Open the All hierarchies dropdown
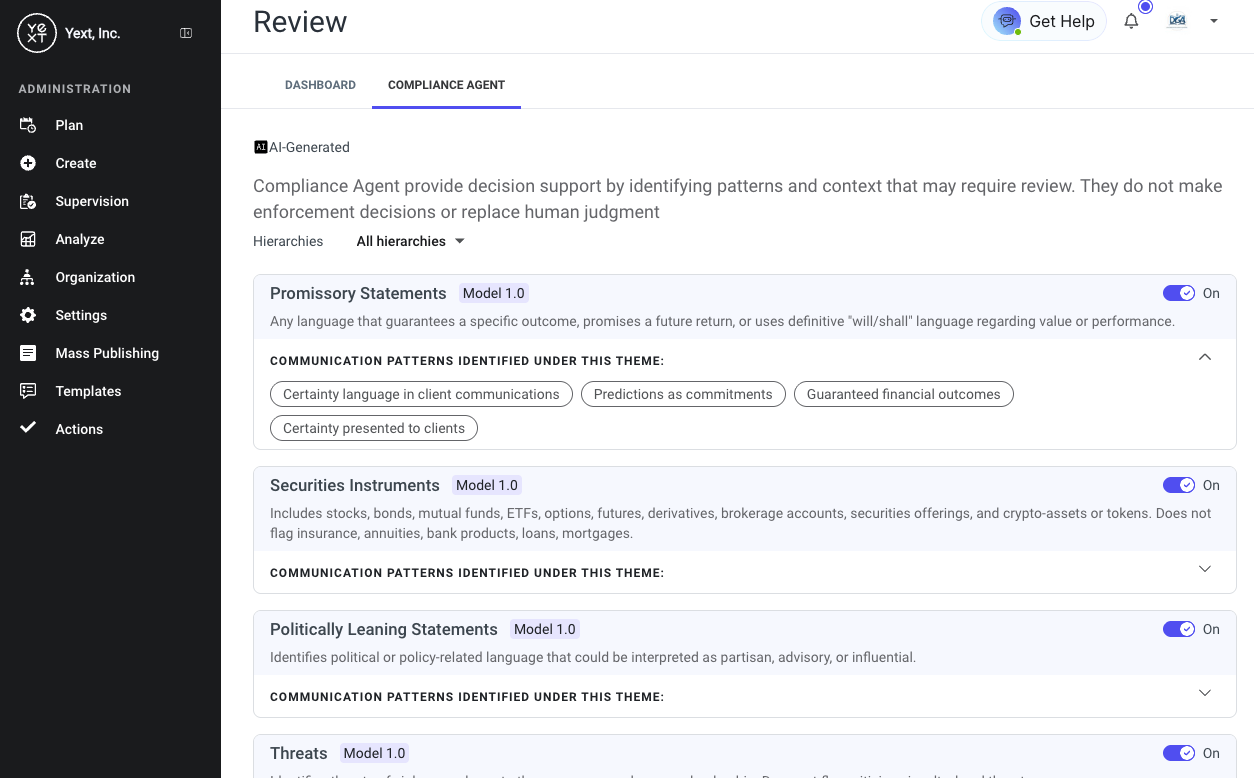Image resolution: width=1254 pixels, height=778 pixels. click(411, 241)
